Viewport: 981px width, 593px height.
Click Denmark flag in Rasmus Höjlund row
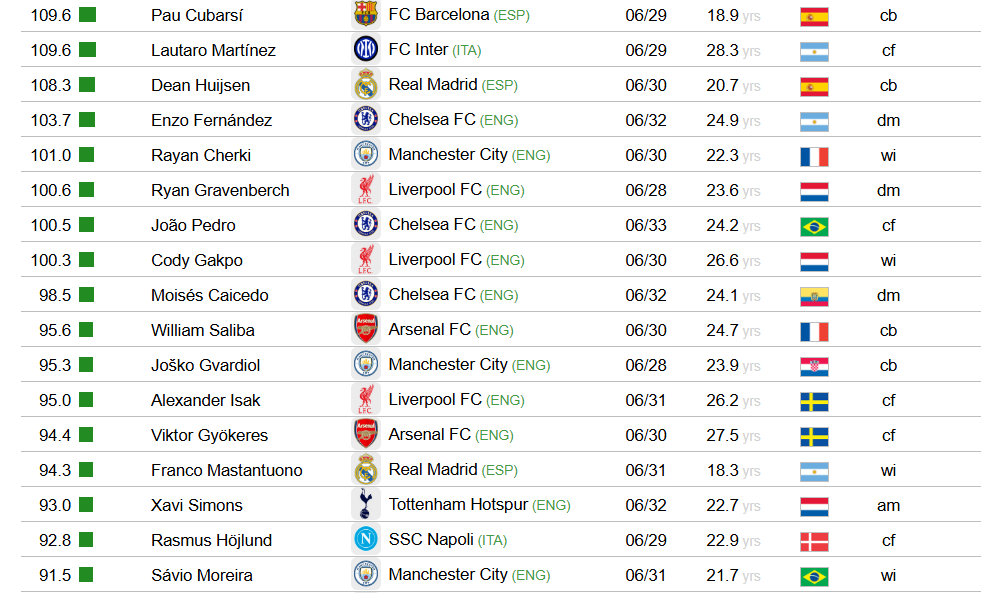click(814, 541)
